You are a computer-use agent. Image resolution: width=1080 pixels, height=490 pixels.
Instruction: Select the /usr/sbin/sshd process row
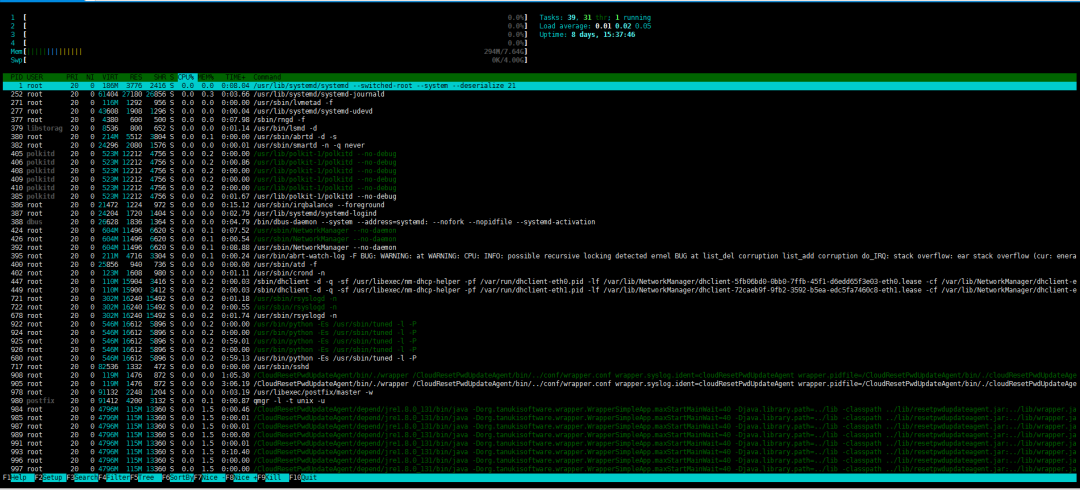280,366
